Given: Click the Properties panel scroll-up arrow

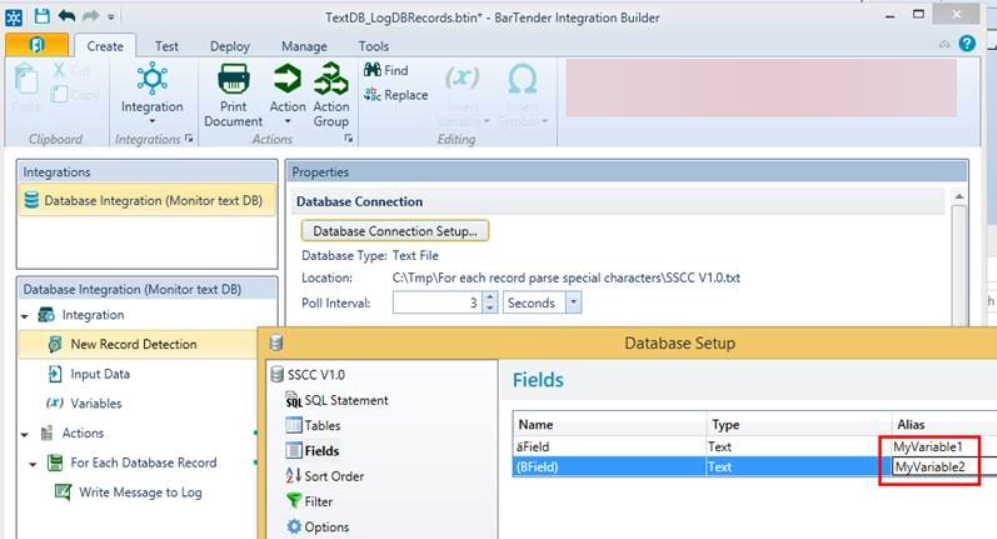Looking at the screenshot, I should pyautogui.click(x=959, y=196).
